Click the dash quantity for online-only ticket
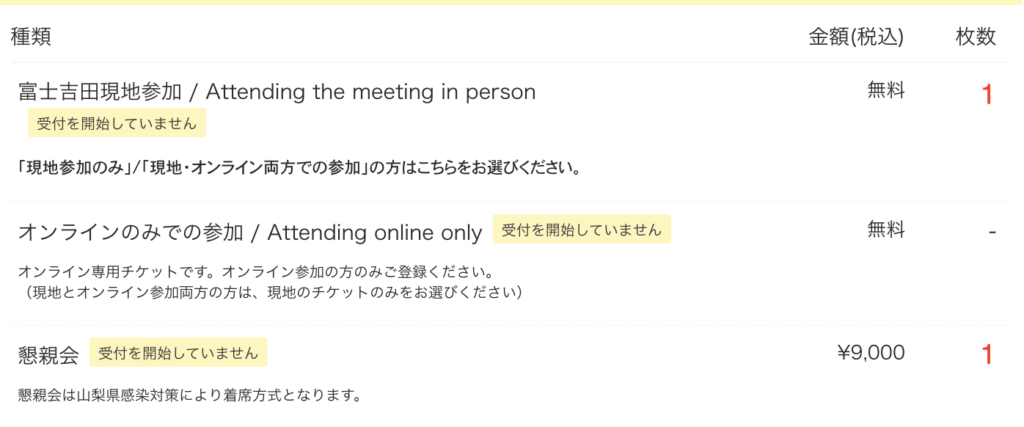This screenshot has height=427, width=1024. click(x=992, y=232)
